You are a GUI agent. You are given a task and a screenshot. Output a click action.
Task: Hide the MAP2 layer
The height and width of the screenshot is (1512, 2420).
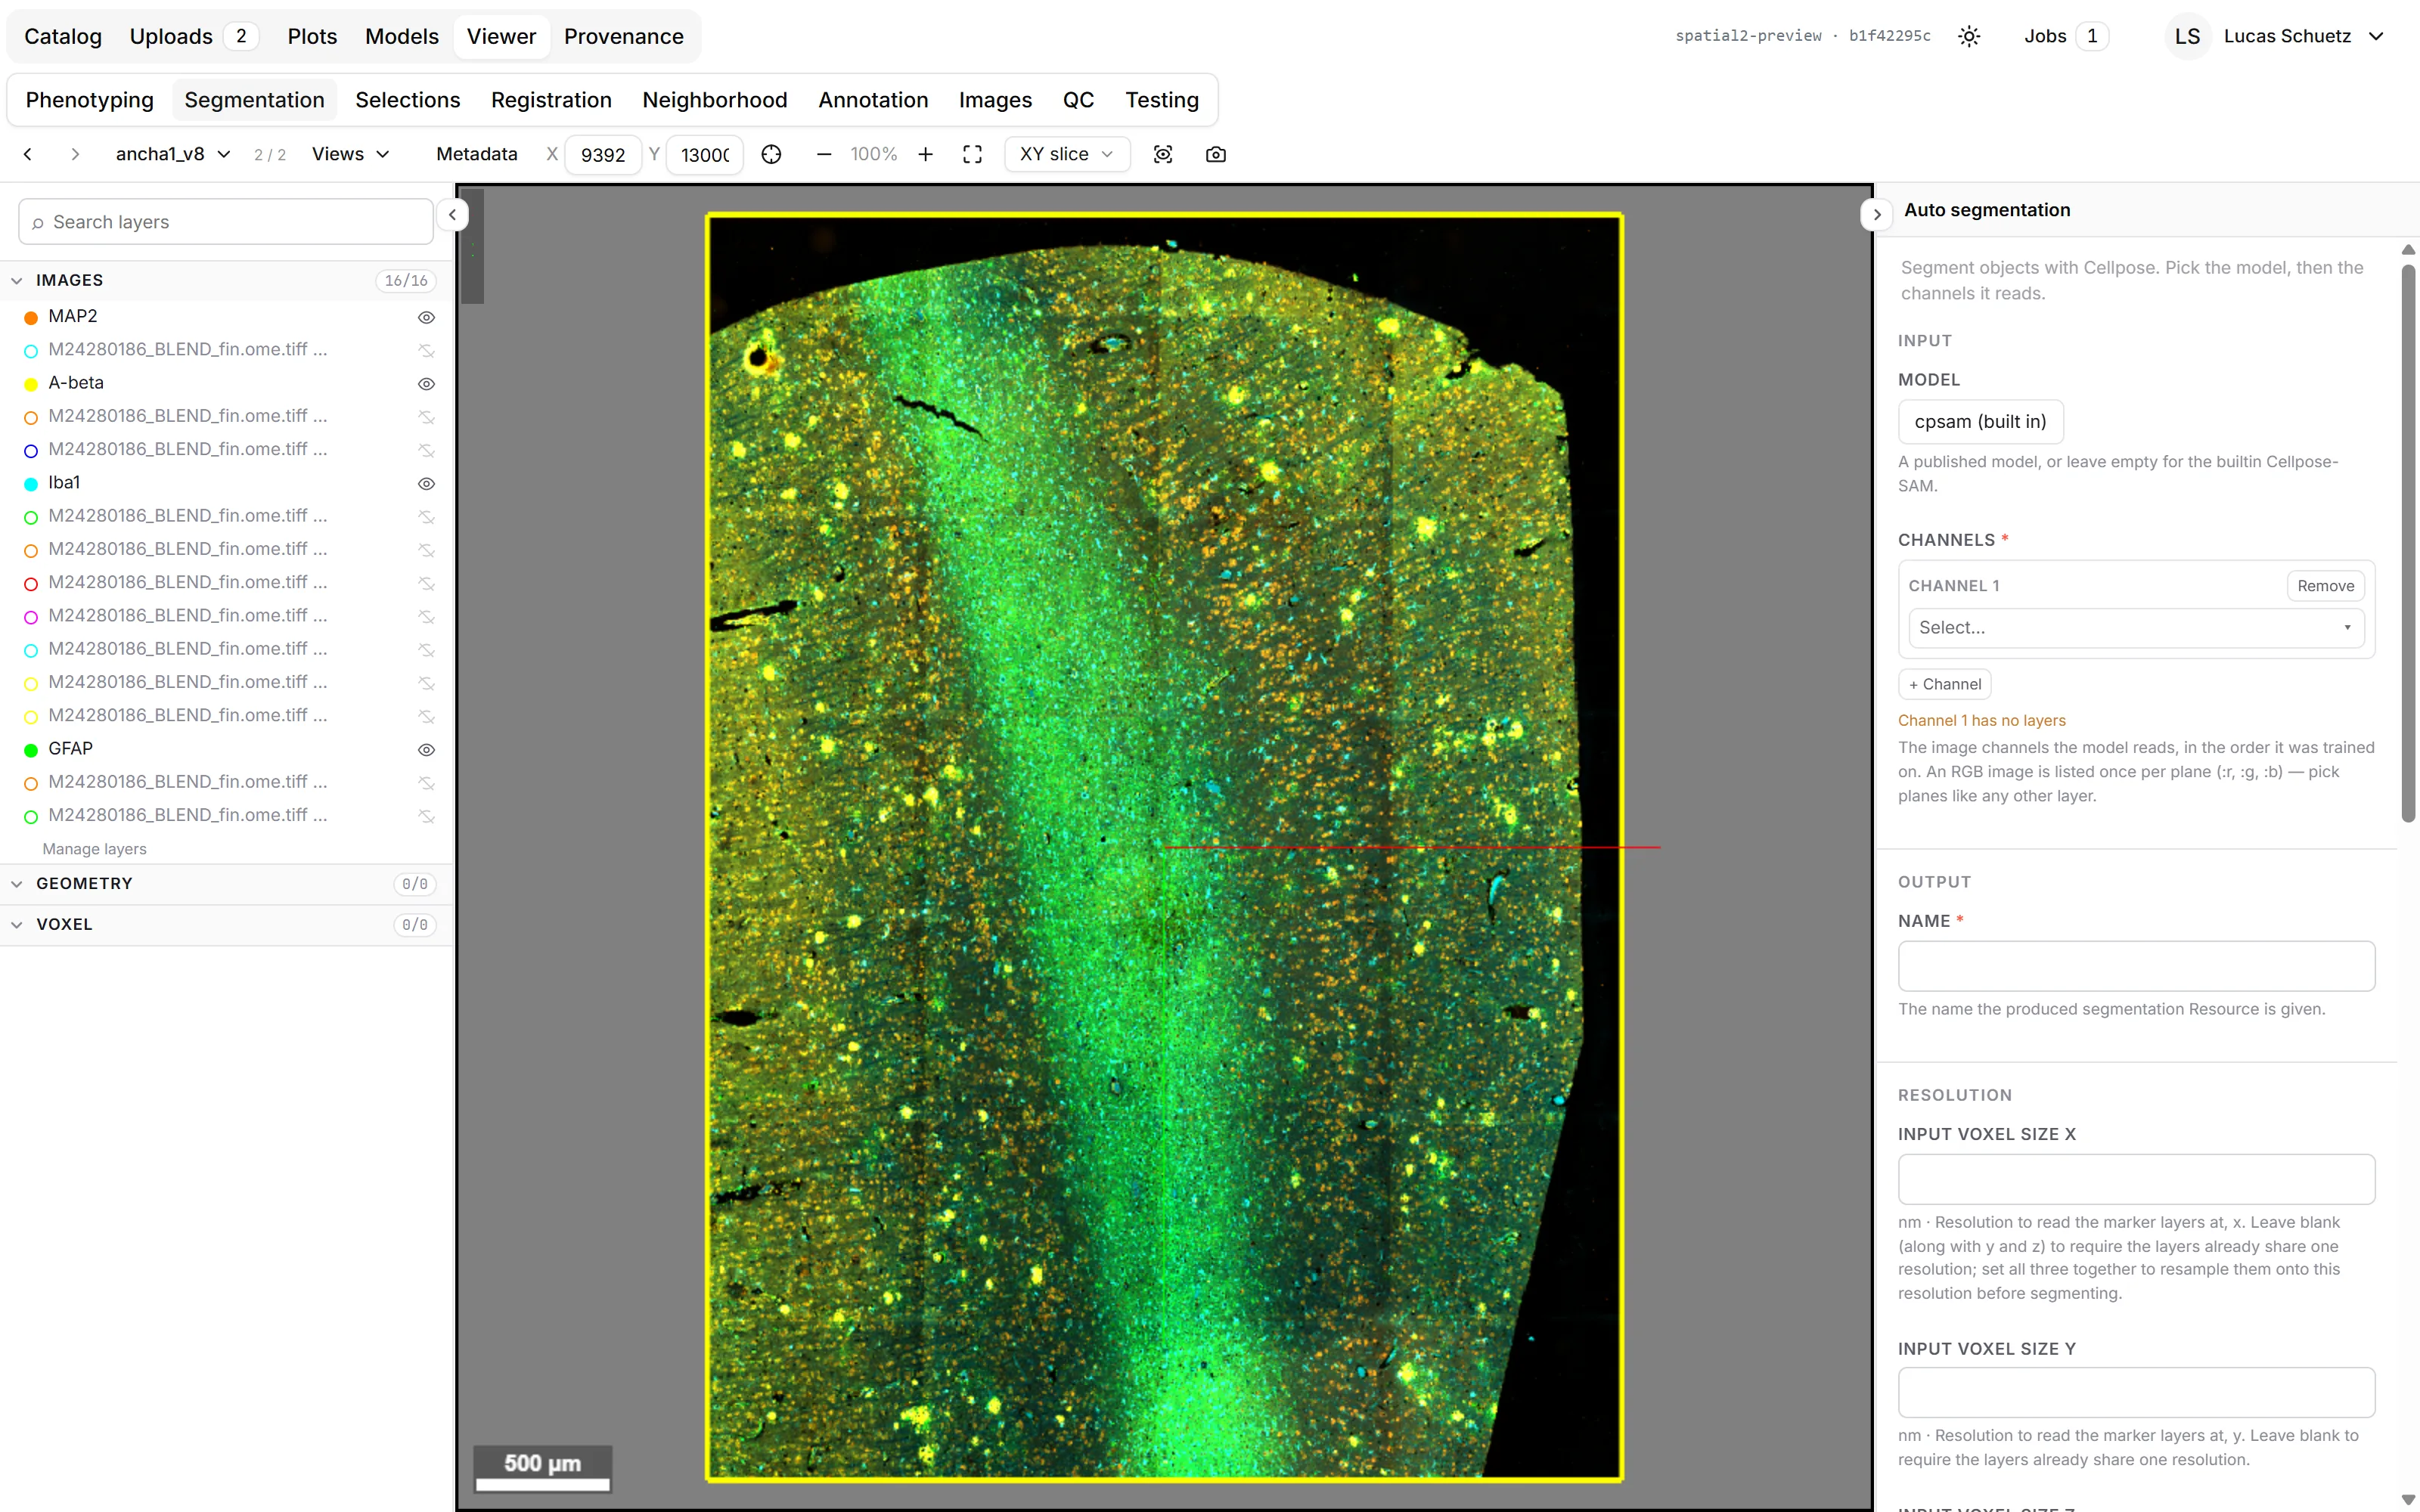pos(426,317)
